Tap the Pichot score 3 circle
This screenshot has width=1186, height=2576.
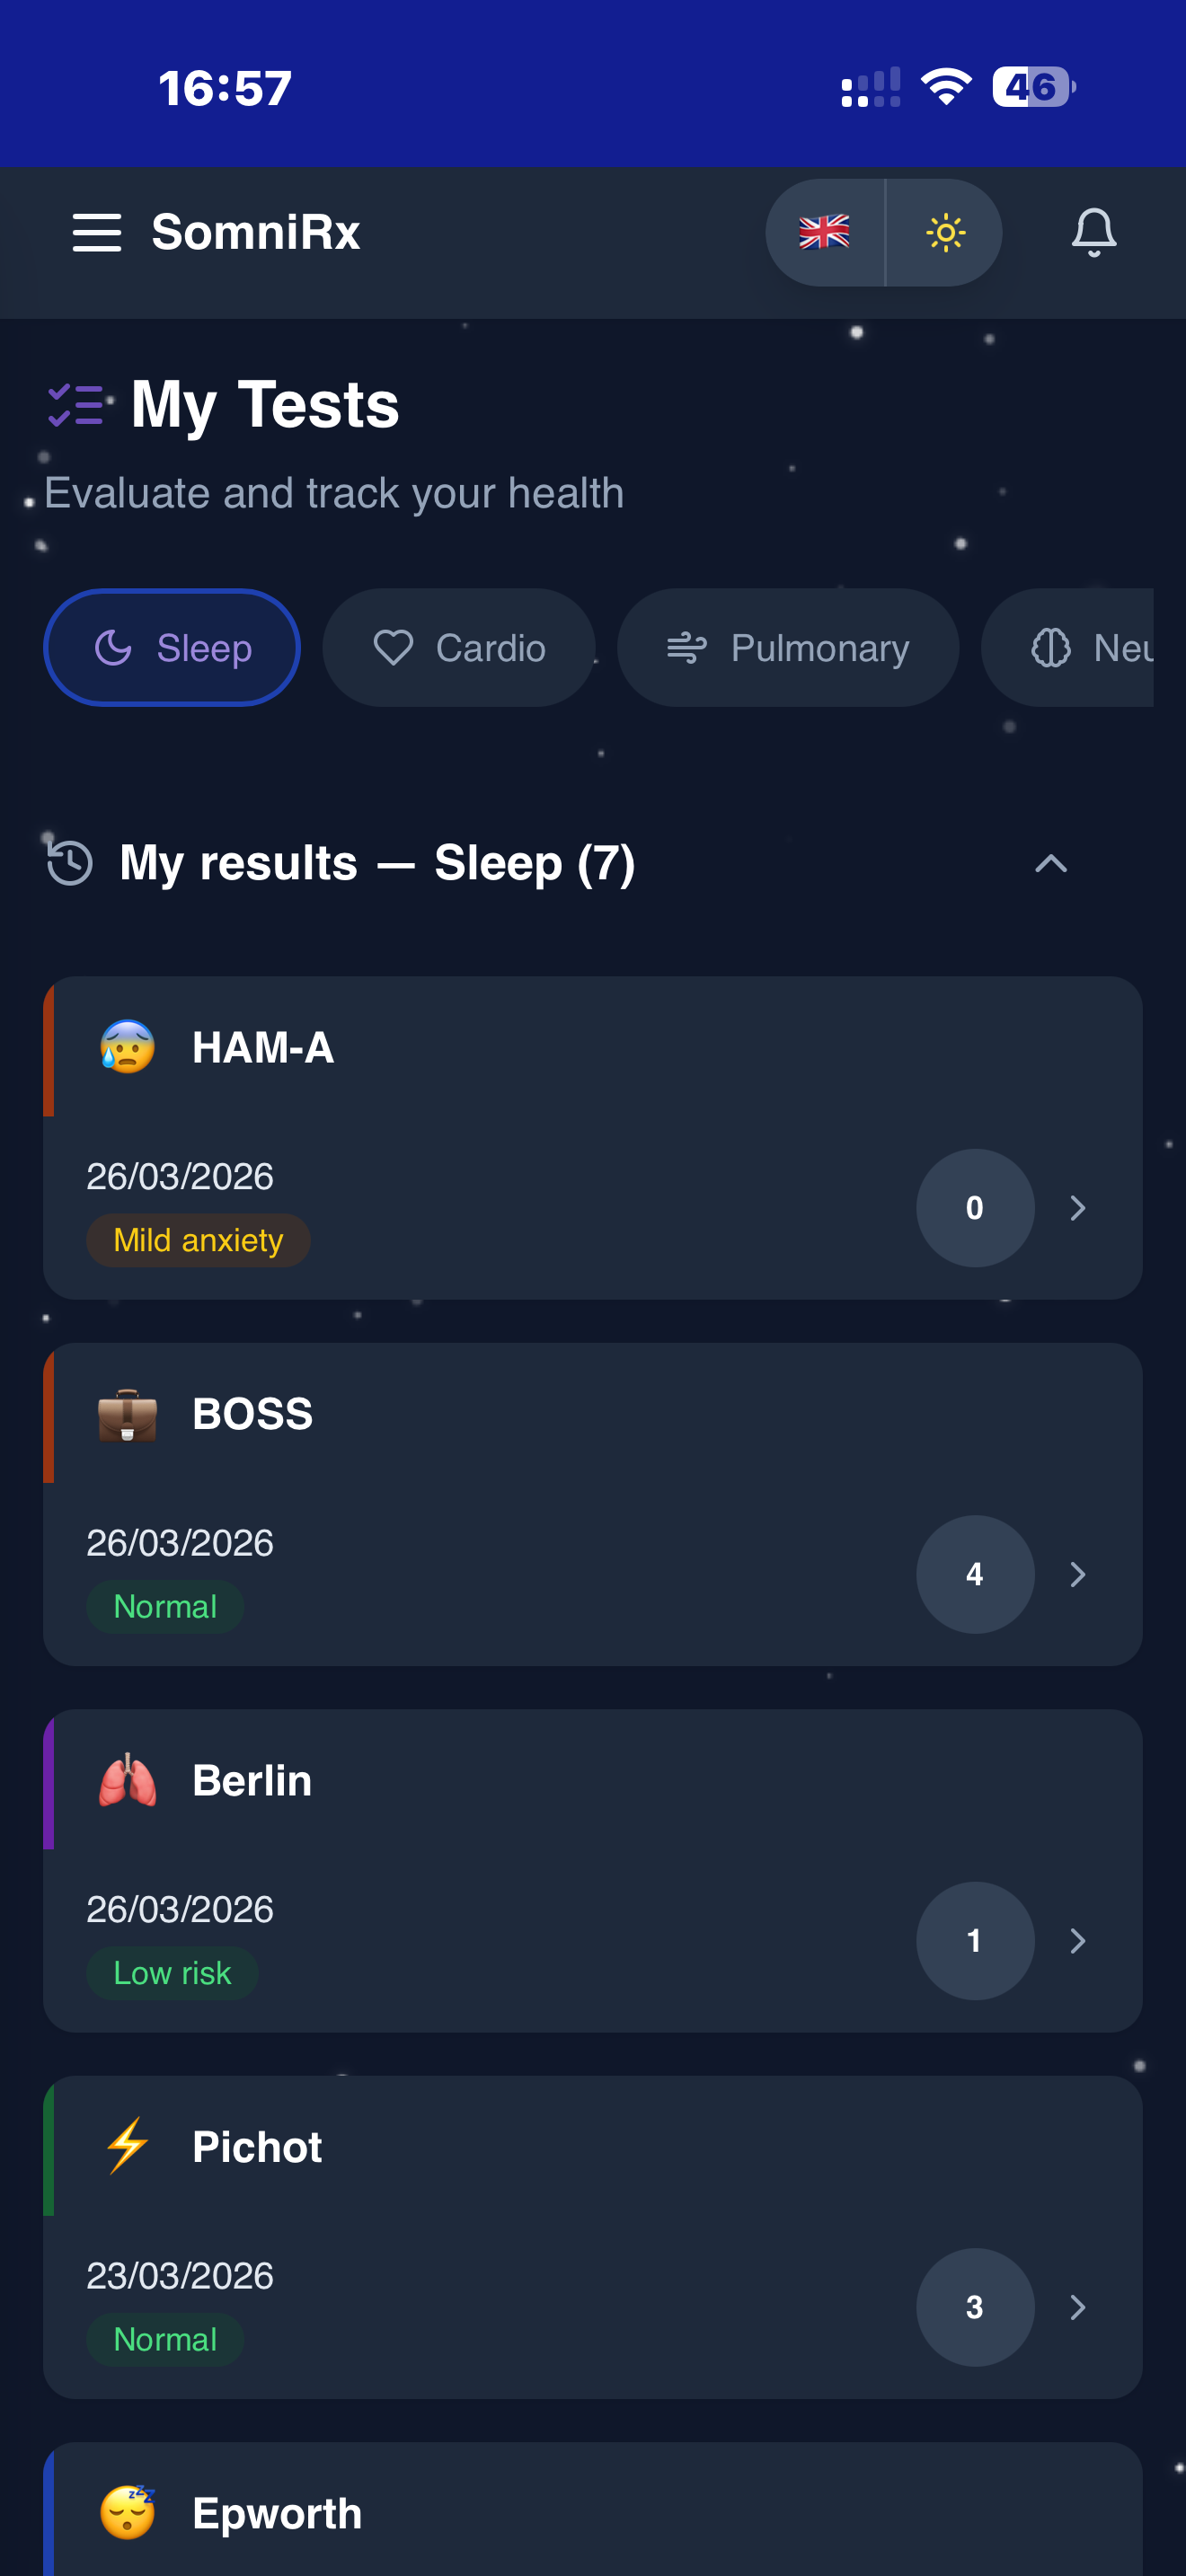(x=975, y=2307)
